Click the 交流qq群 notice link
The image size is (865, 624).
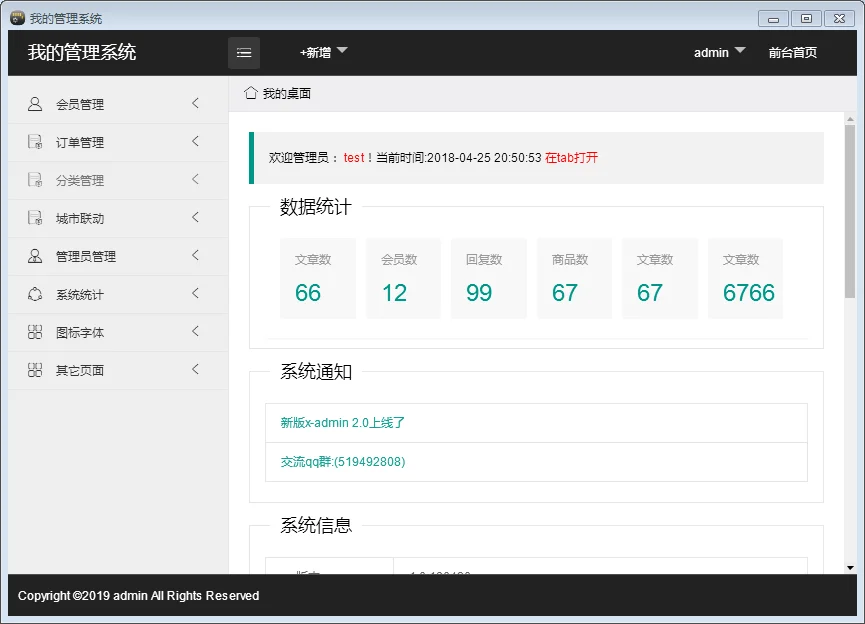(343, 462)
